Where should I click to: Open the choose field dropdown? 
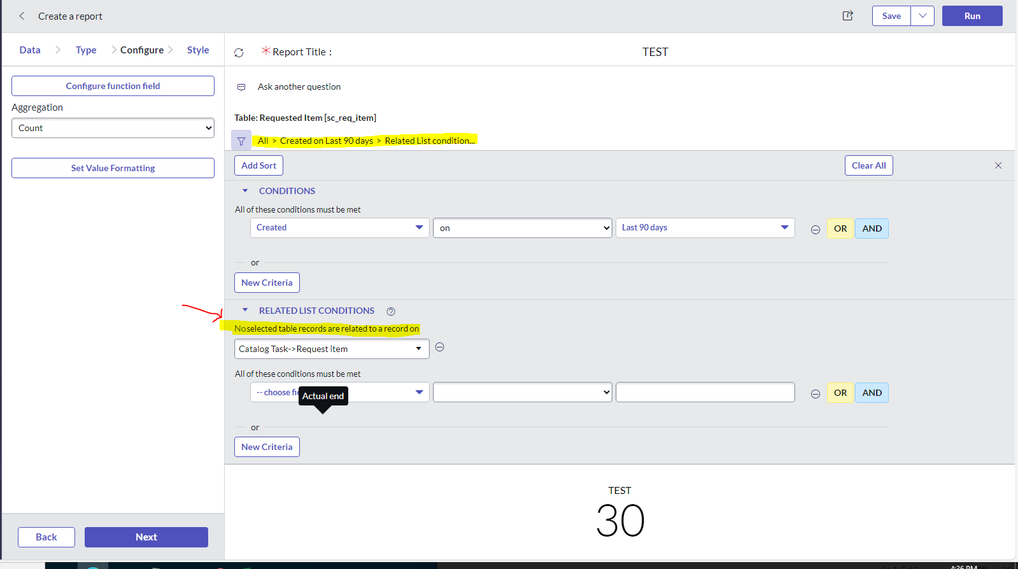click(340, 392)
